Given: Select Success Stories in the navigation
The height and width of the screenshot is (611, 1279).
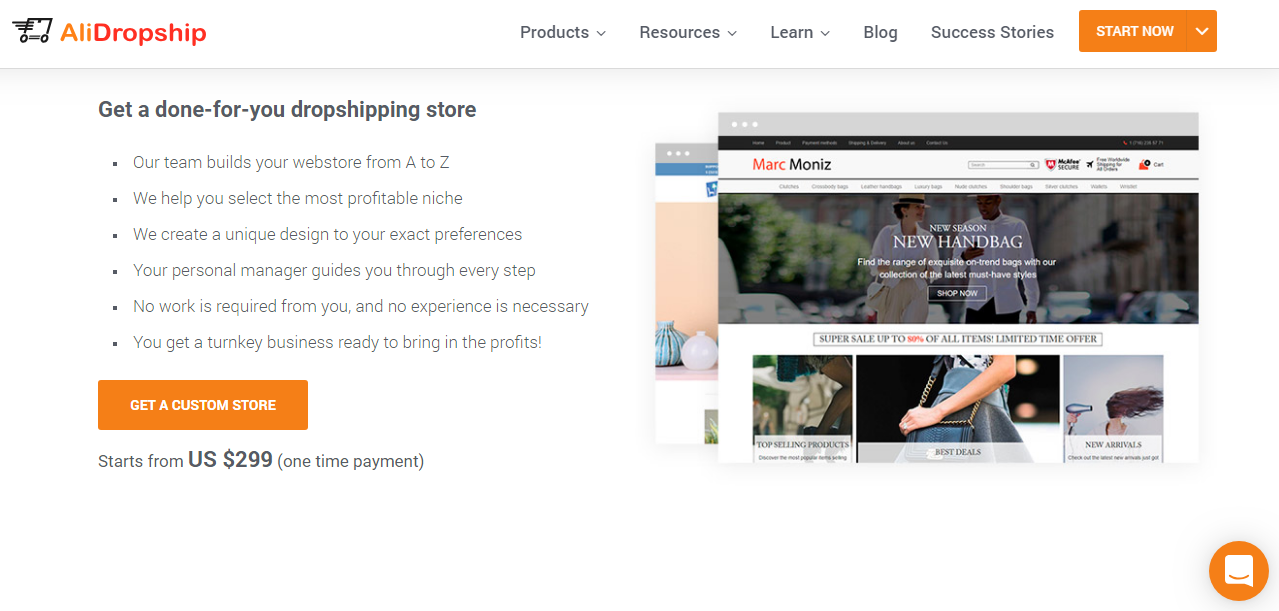Looking at the screenshot, I should pos(991,32).
